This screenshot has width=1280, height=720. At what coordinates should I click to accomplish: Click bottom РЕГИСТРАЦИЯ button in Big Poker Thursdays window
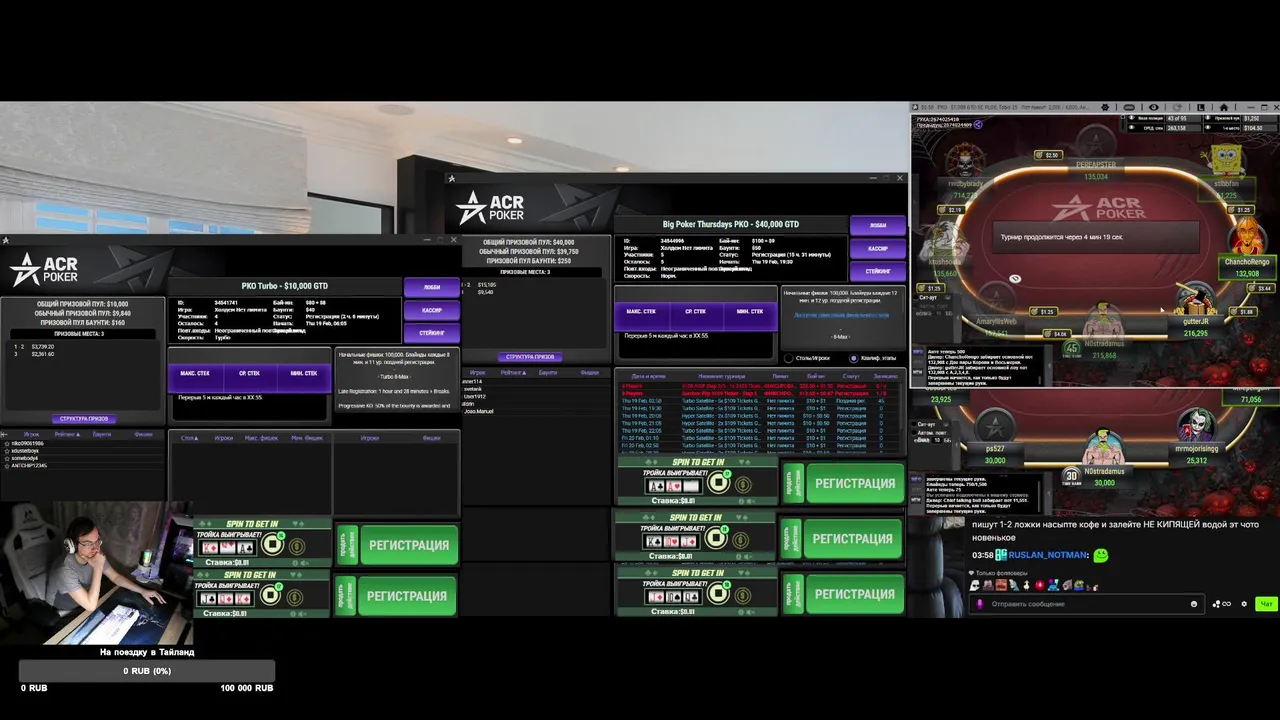(855, 594)
